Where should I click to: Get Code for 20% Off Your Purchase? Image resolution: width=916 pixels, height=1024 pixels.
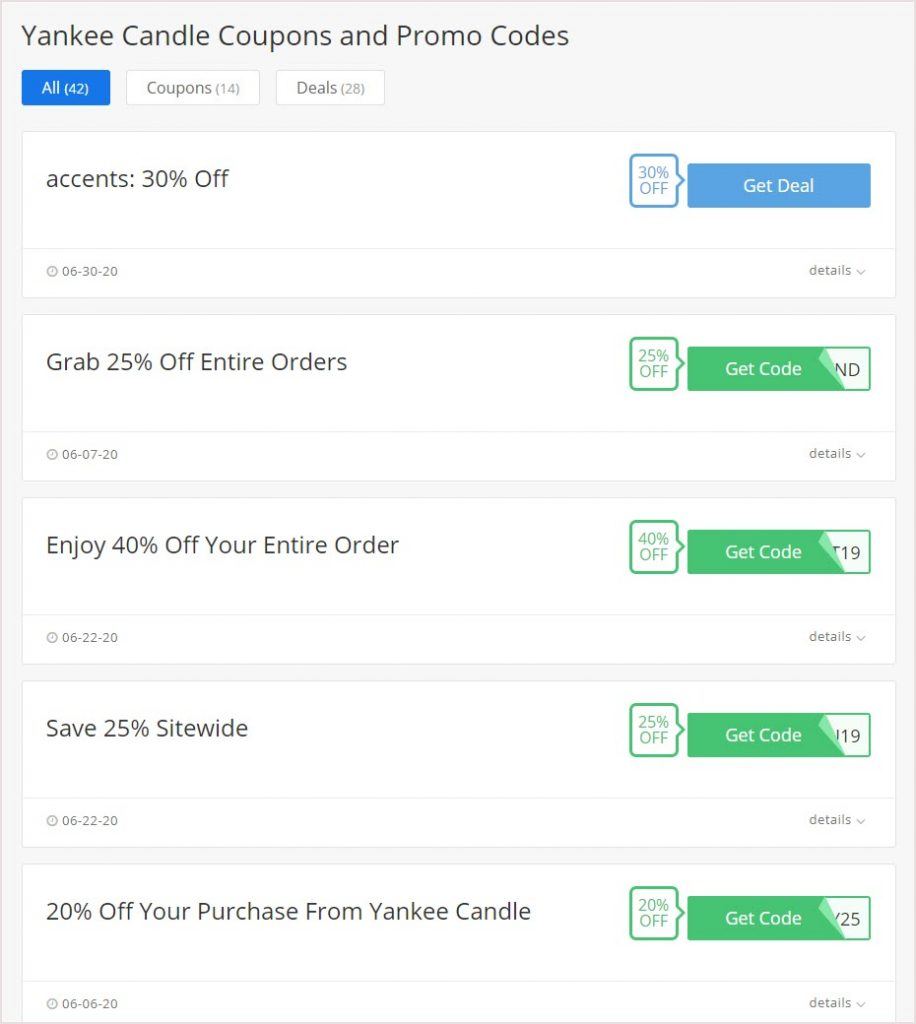[764, 918]
